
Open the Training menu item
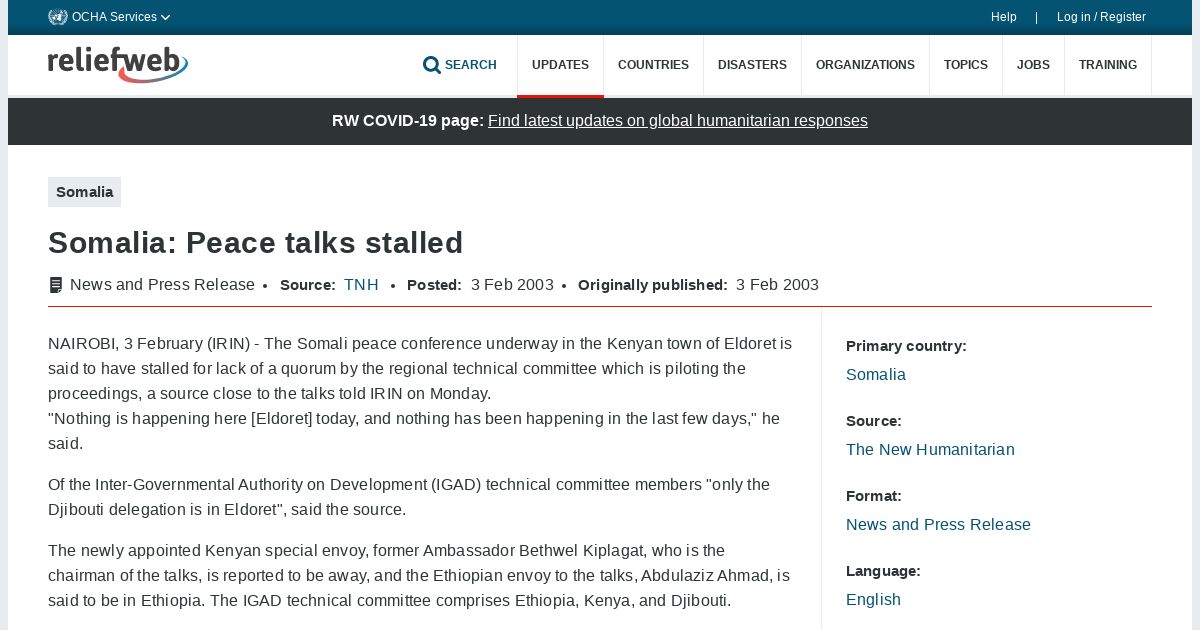(1108, 65)
